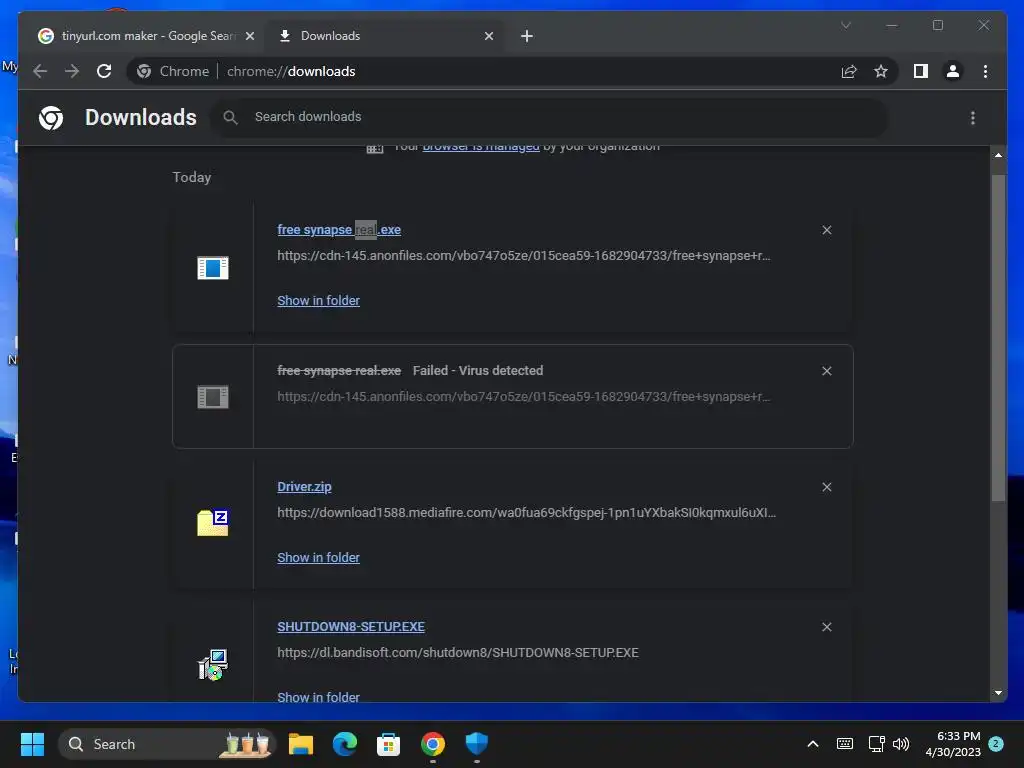The width and height of the screenshot is (1024, 768).
Task: Click the bandisoft URL under SHUTDOWN8-SETUP.EXE
Action: (458, 652)
